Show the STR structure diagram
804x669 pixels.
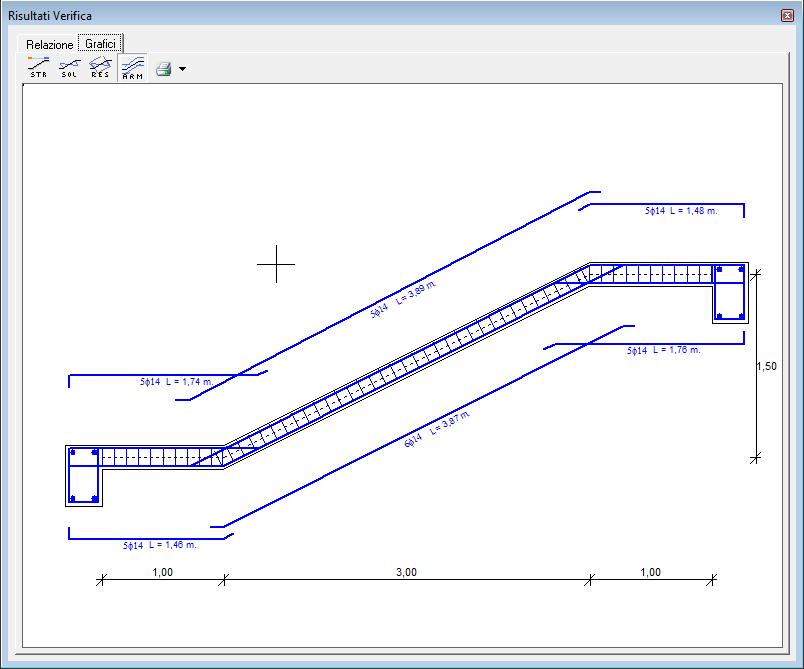pyautogui.click(x=38, y=67)
